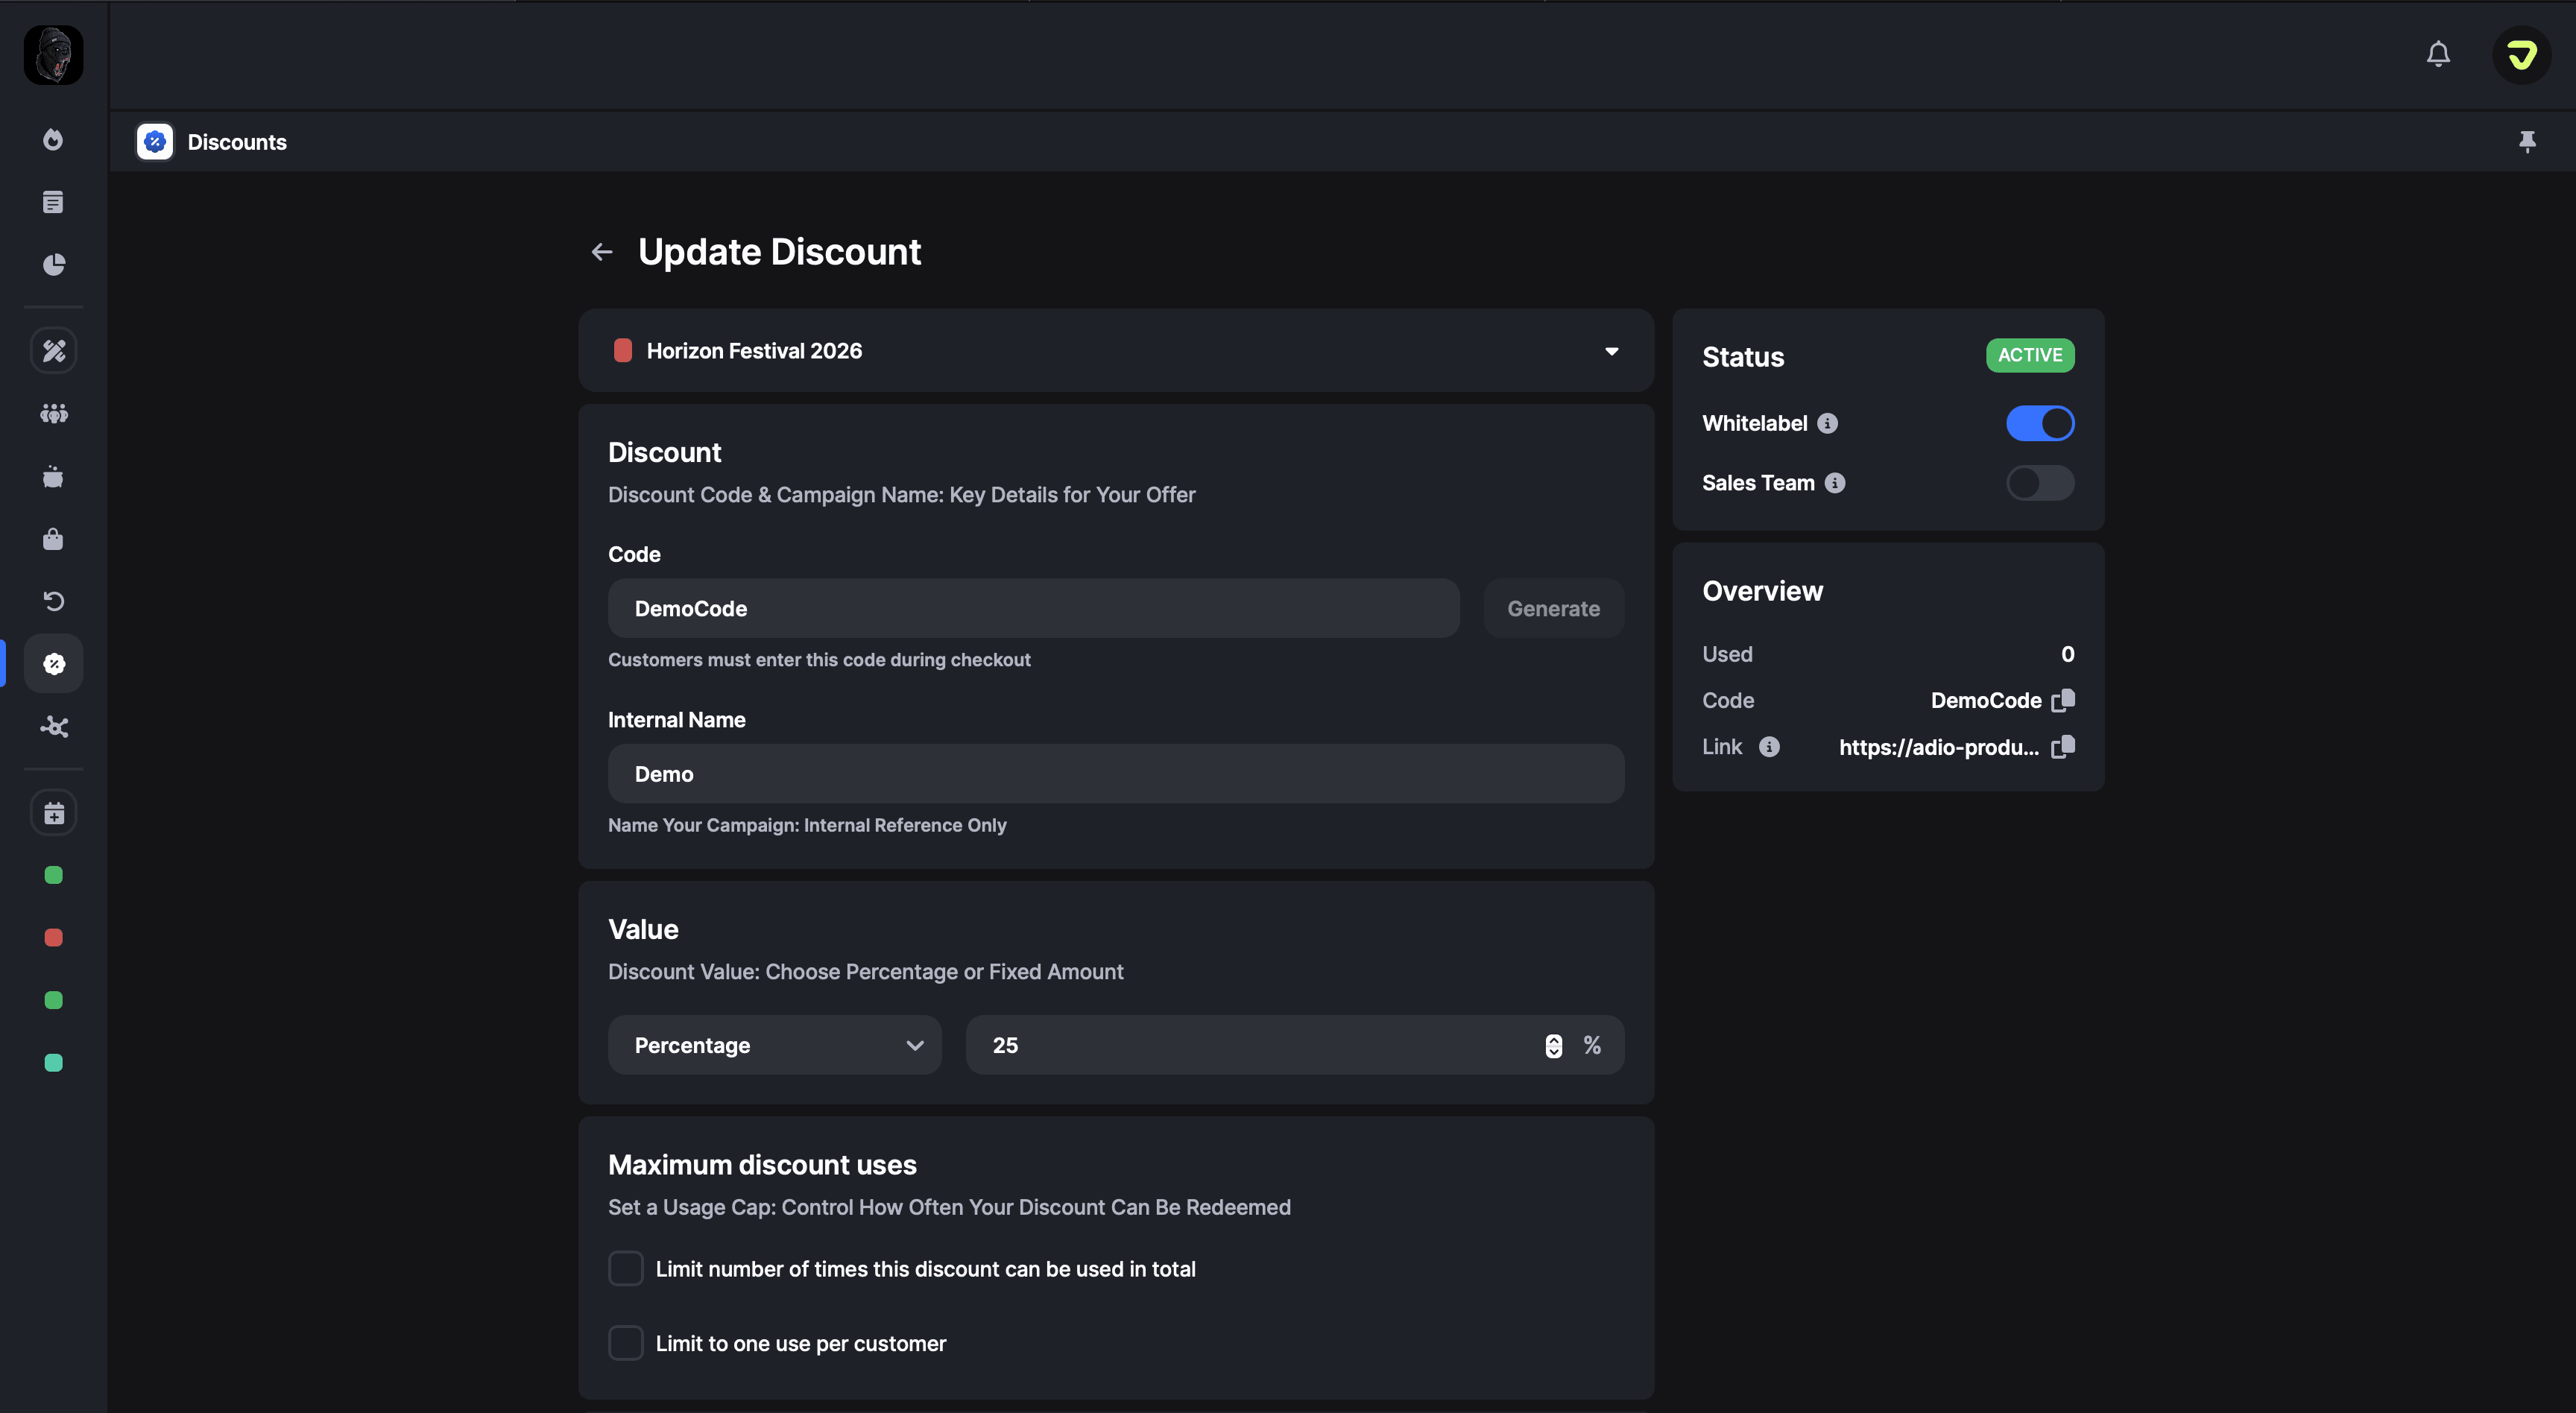The image size is (2576, 1413).
Task: Click the notification bell icon
Action: (x=2438, y=54)
